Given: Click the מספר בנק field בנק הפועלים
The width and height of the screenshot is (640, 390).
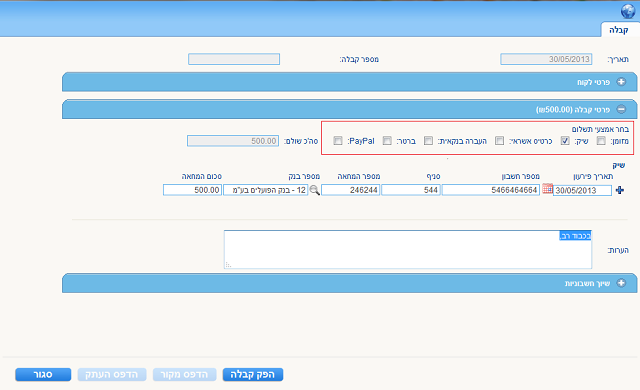Looking at the screenshot, I should click(x=266, y=190).
